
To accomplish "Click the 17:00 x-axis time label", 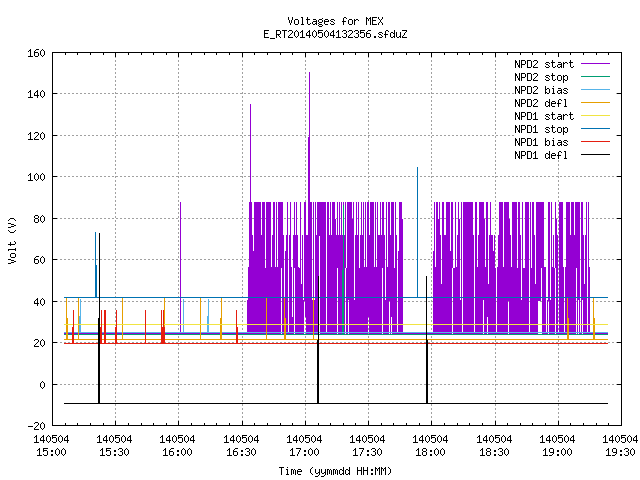I will [304, 452].
